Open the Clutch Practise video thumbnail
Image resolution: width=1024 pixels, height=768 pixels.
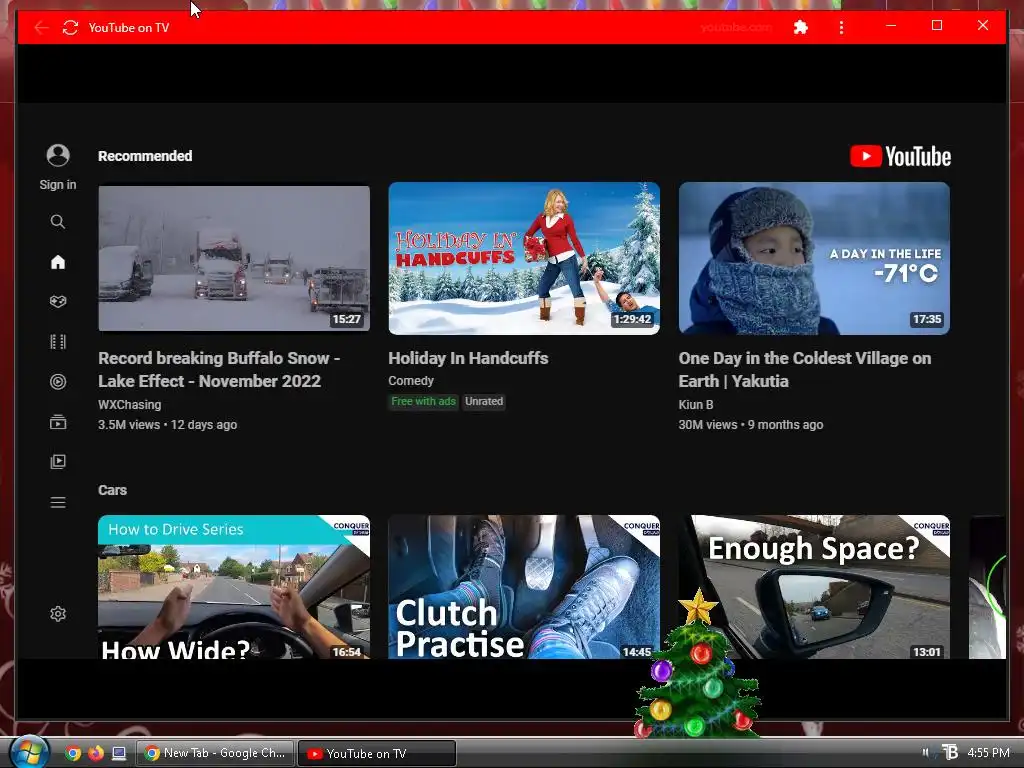[524, 586]
